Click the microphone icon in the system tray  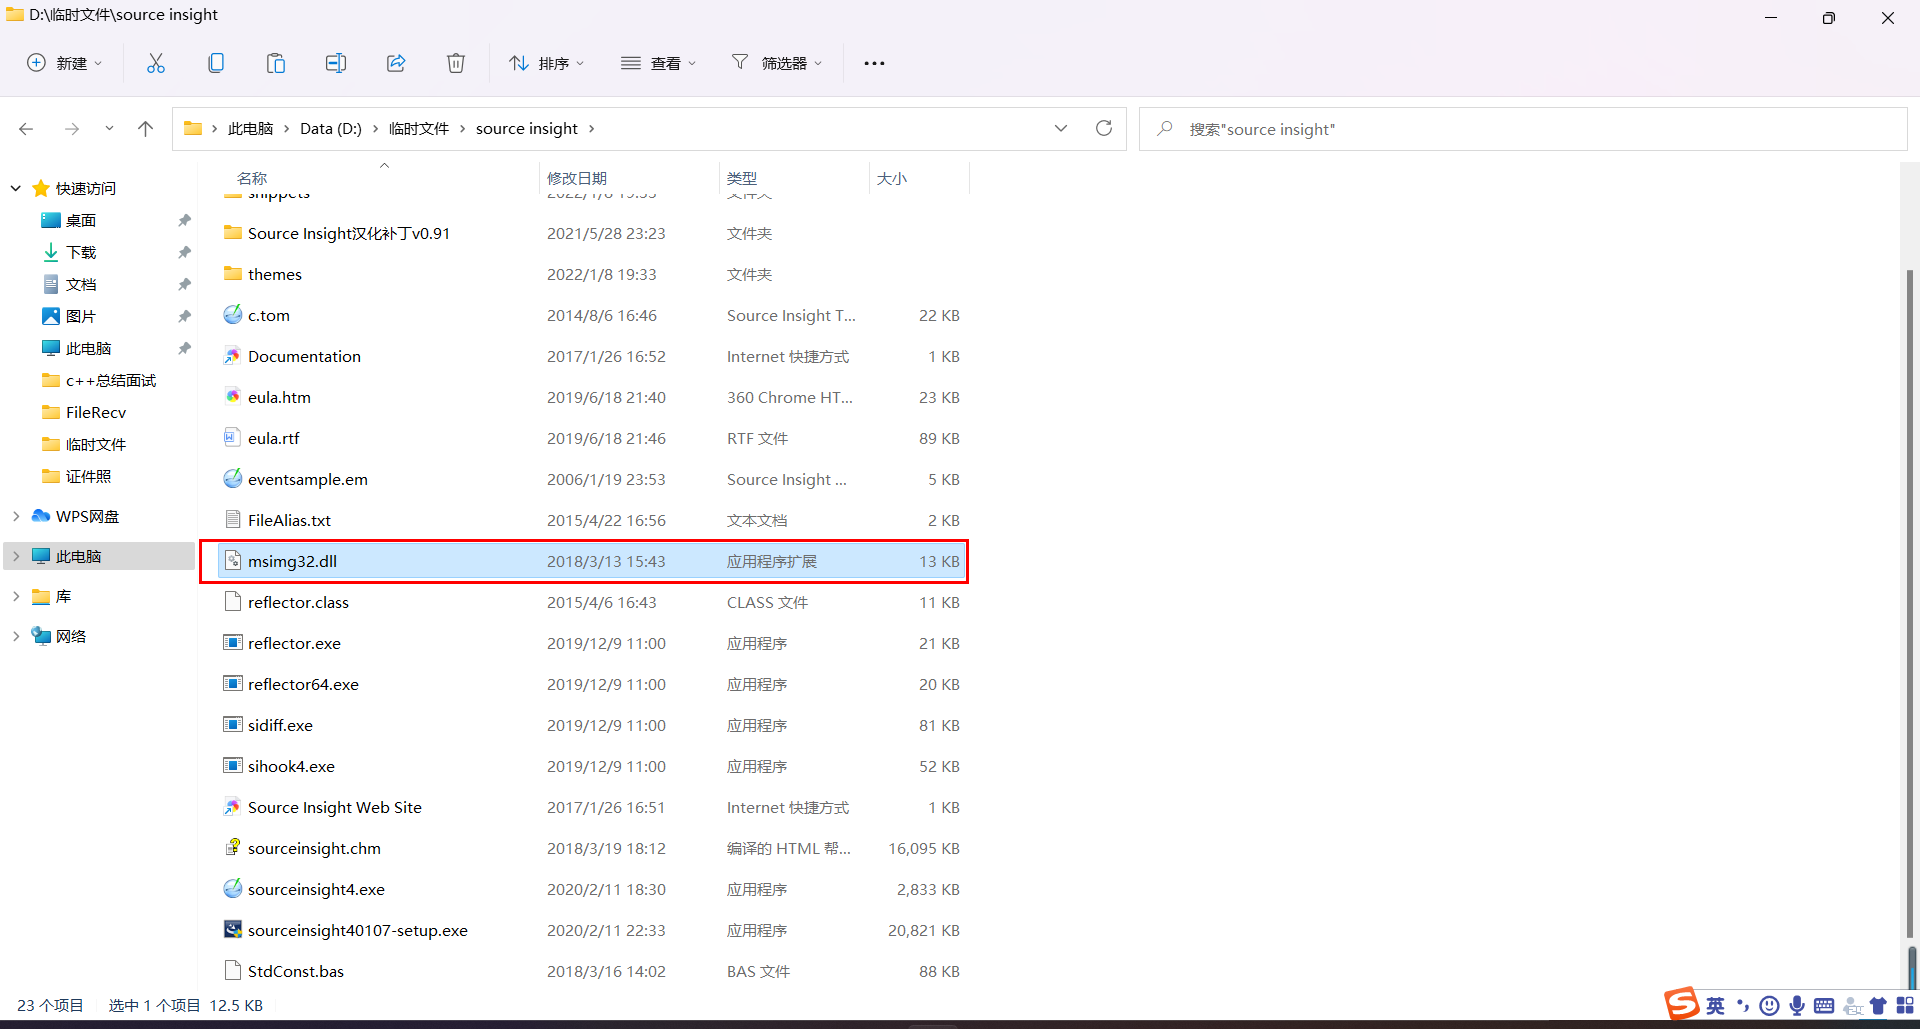pyautogui.click(x=1798, y=1006)
